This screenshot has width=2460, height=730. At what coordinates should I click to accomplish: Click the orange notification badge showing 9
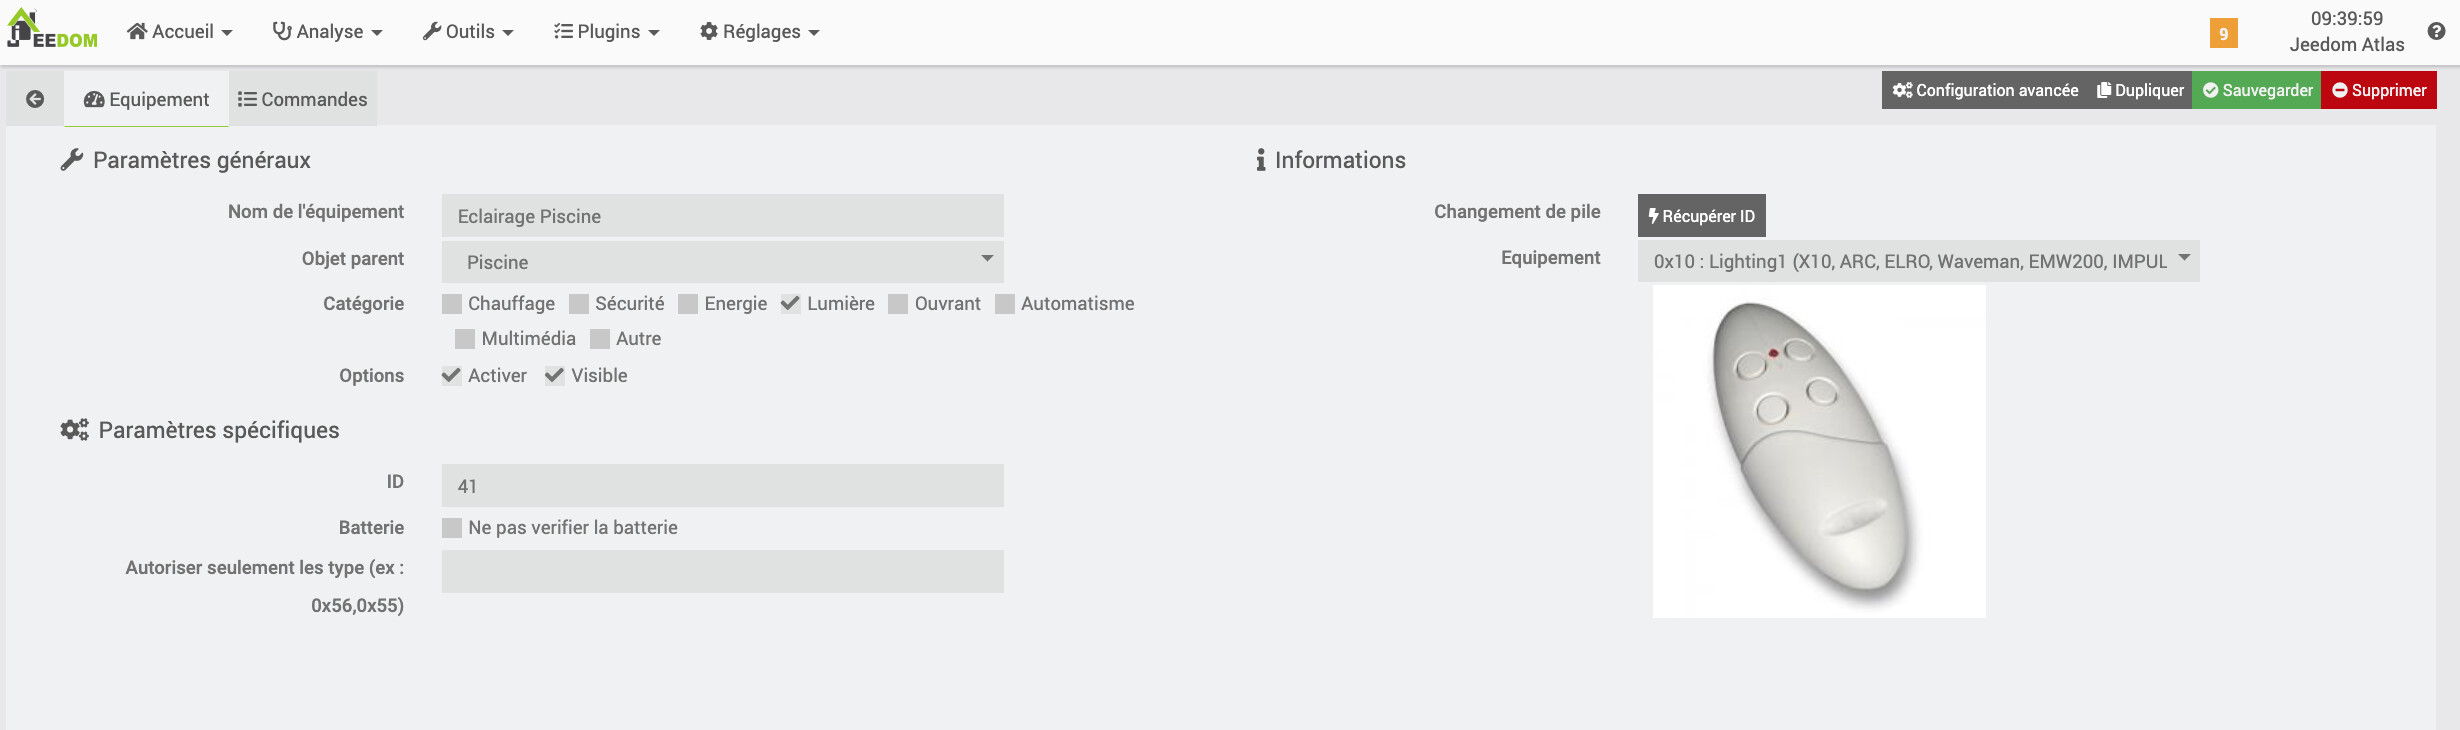[x=2223, y=33]
